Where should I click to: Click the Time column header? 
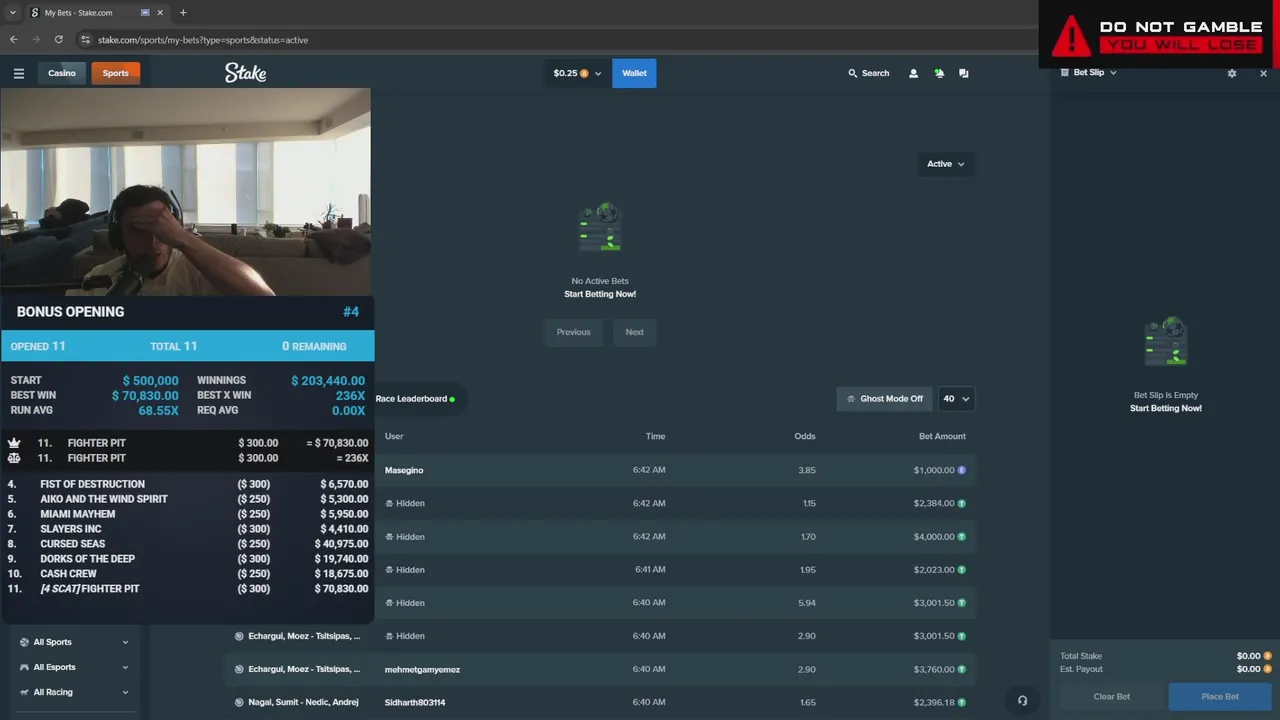[x=655, y=436]
